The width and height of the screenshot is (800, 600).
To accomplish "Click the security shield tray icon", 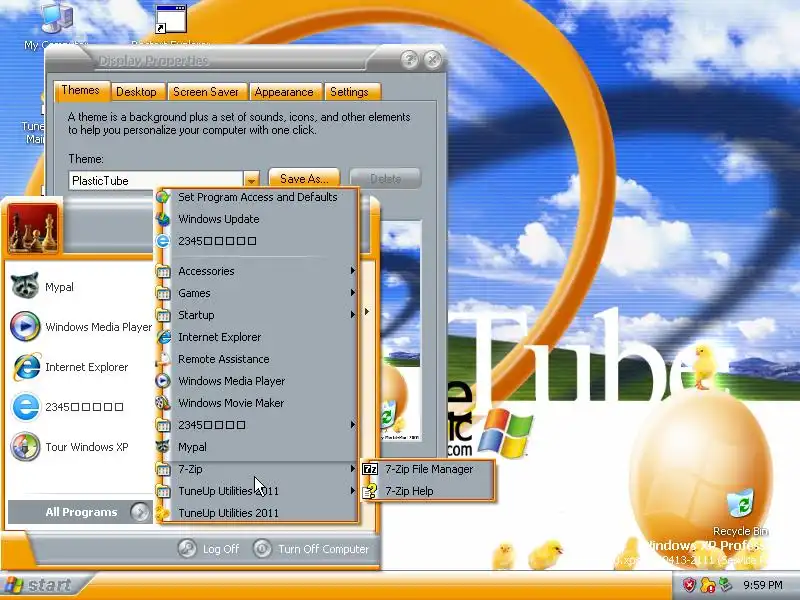I will click(x=689, y=585).
